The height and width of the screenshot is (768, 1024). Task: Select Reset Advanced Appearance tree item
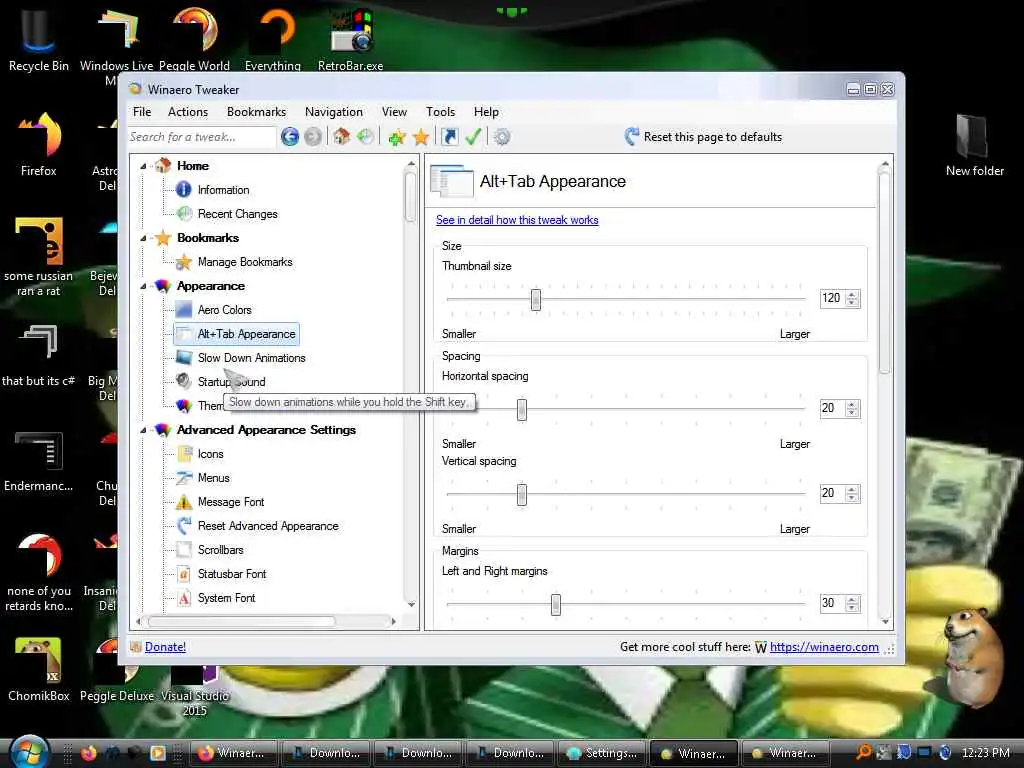pyautogui.click(x=268, y=526)
